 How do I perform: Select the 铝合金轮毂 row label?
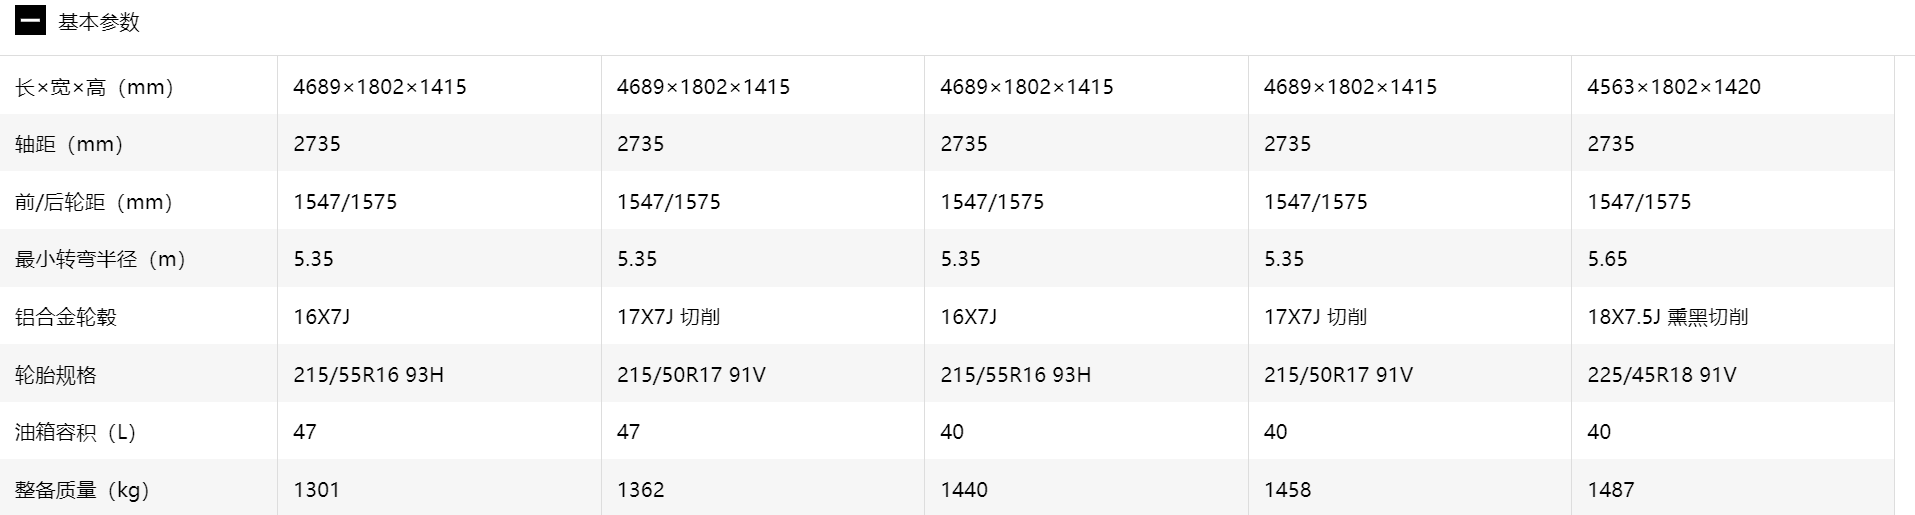66,317
